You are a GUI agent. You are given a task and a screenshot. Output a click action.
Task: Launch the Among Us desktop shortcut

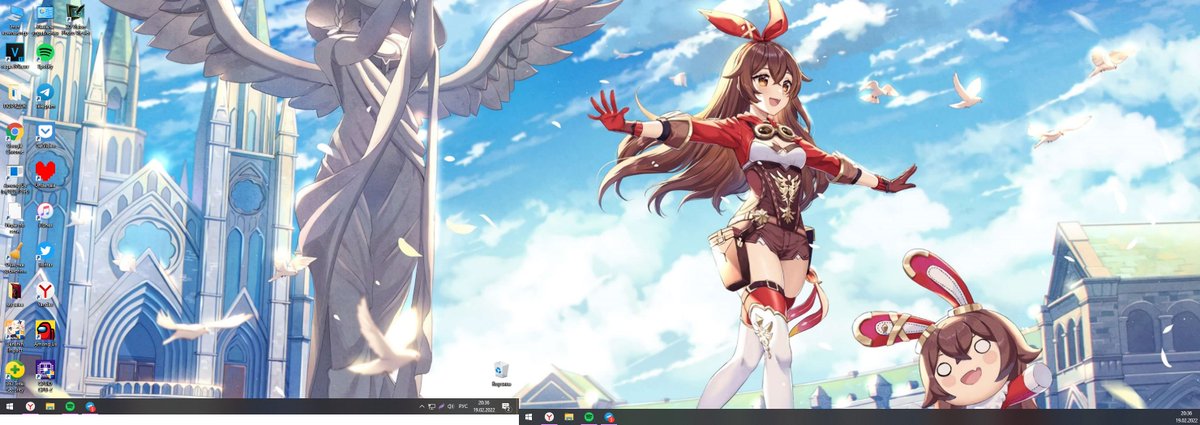tap(45, 333)
